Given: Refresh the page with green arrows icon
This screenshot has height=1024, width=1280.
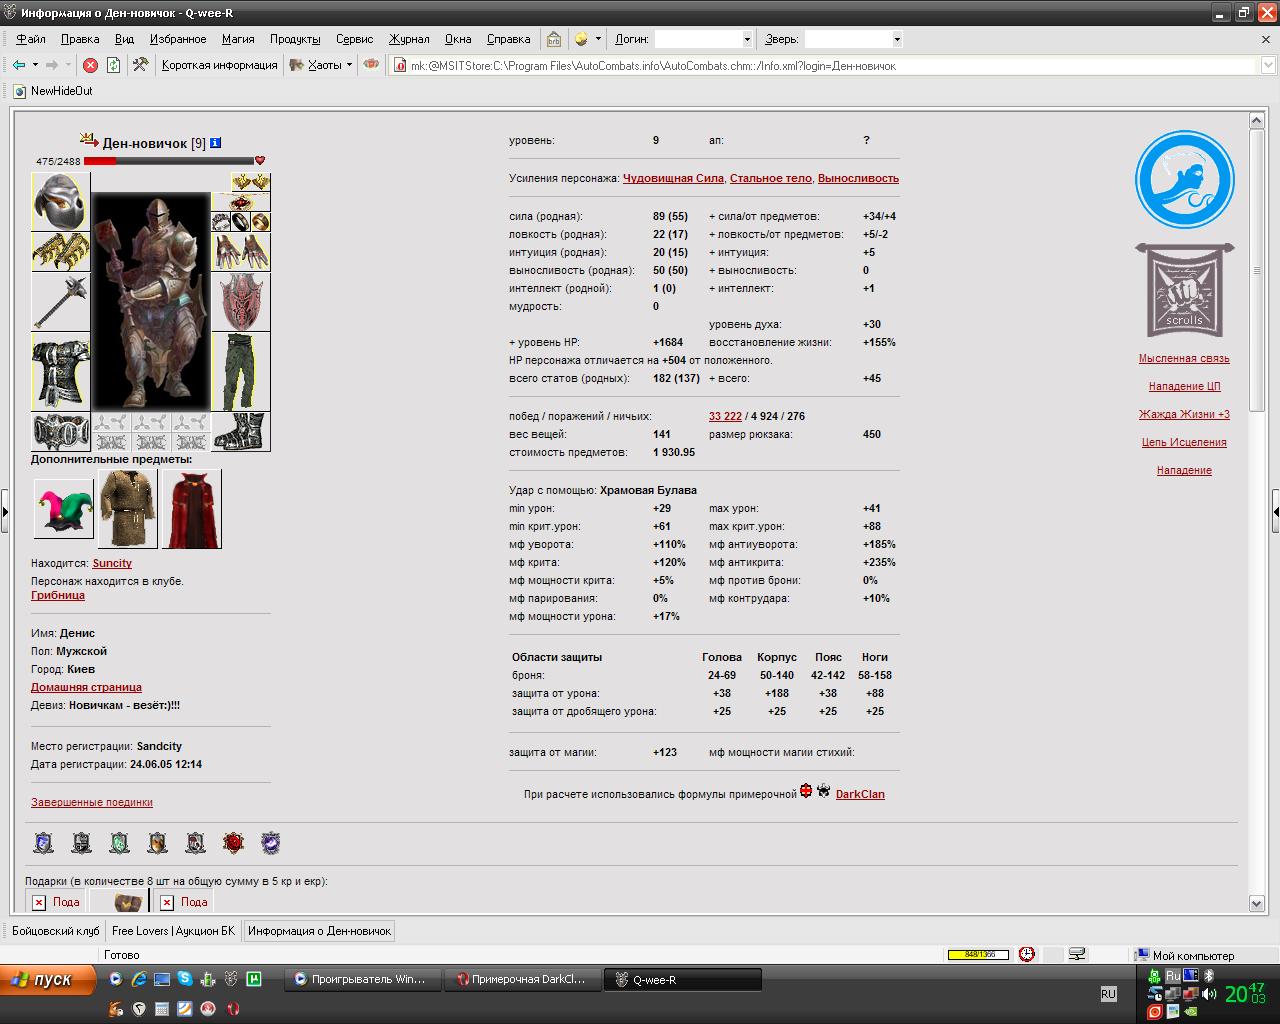Looking at the screenshot, I should coord(113,65).
